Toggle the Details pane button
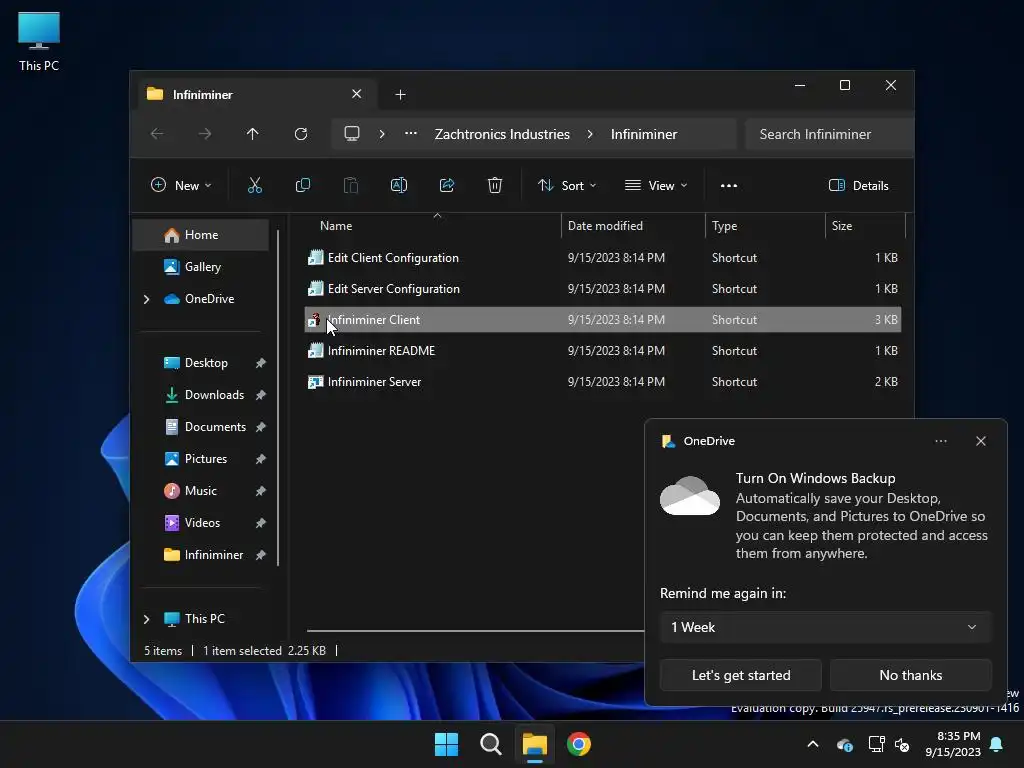The image size is (1024, 768). [859, 185]
